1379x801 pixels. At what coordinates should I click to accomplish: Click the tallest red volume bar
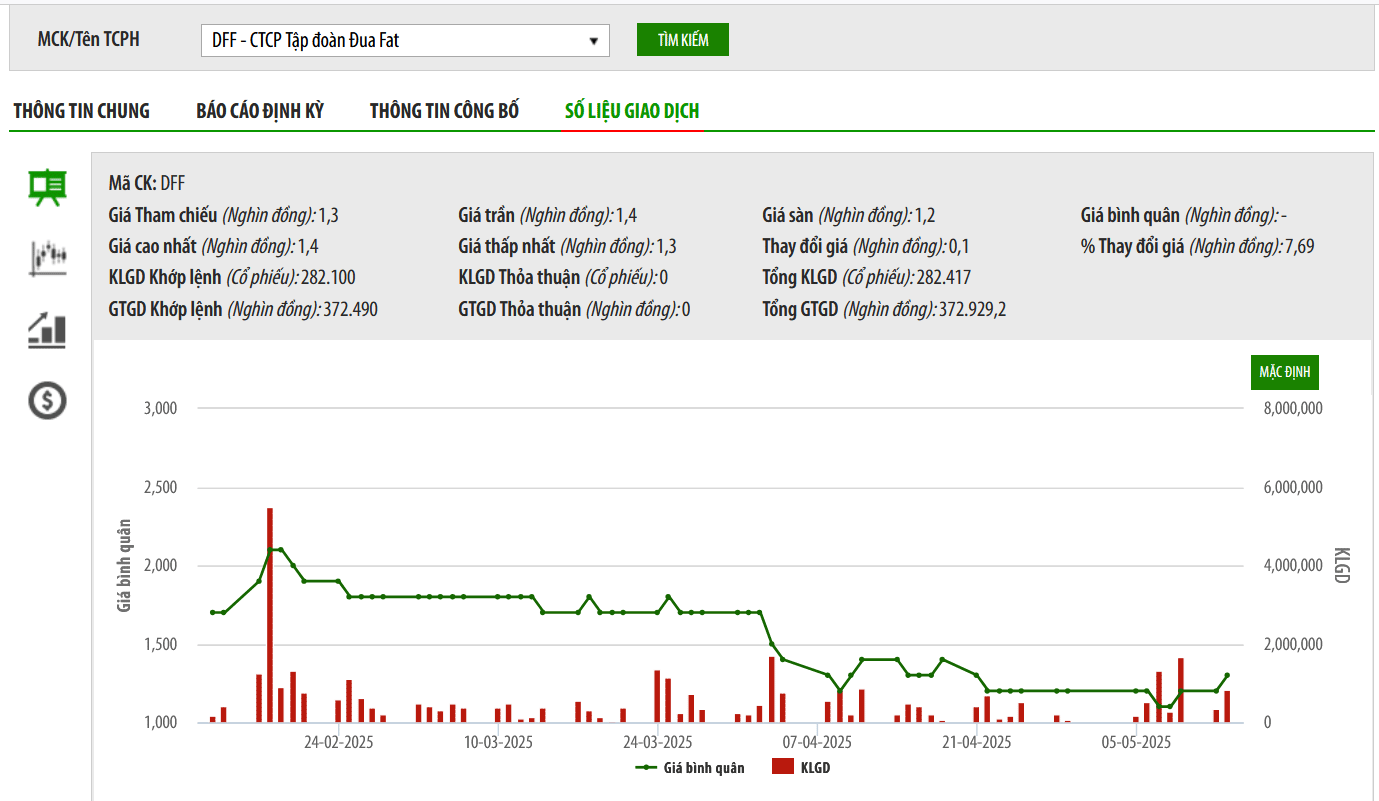click(x=270, y=614)
